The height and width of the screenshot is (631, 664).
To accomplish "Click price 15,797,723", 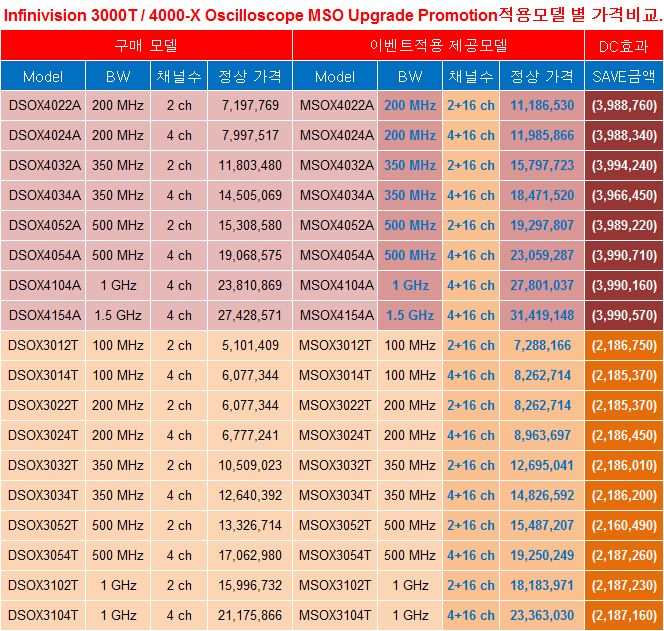I will pyautogui.click(x=542, y=166).
